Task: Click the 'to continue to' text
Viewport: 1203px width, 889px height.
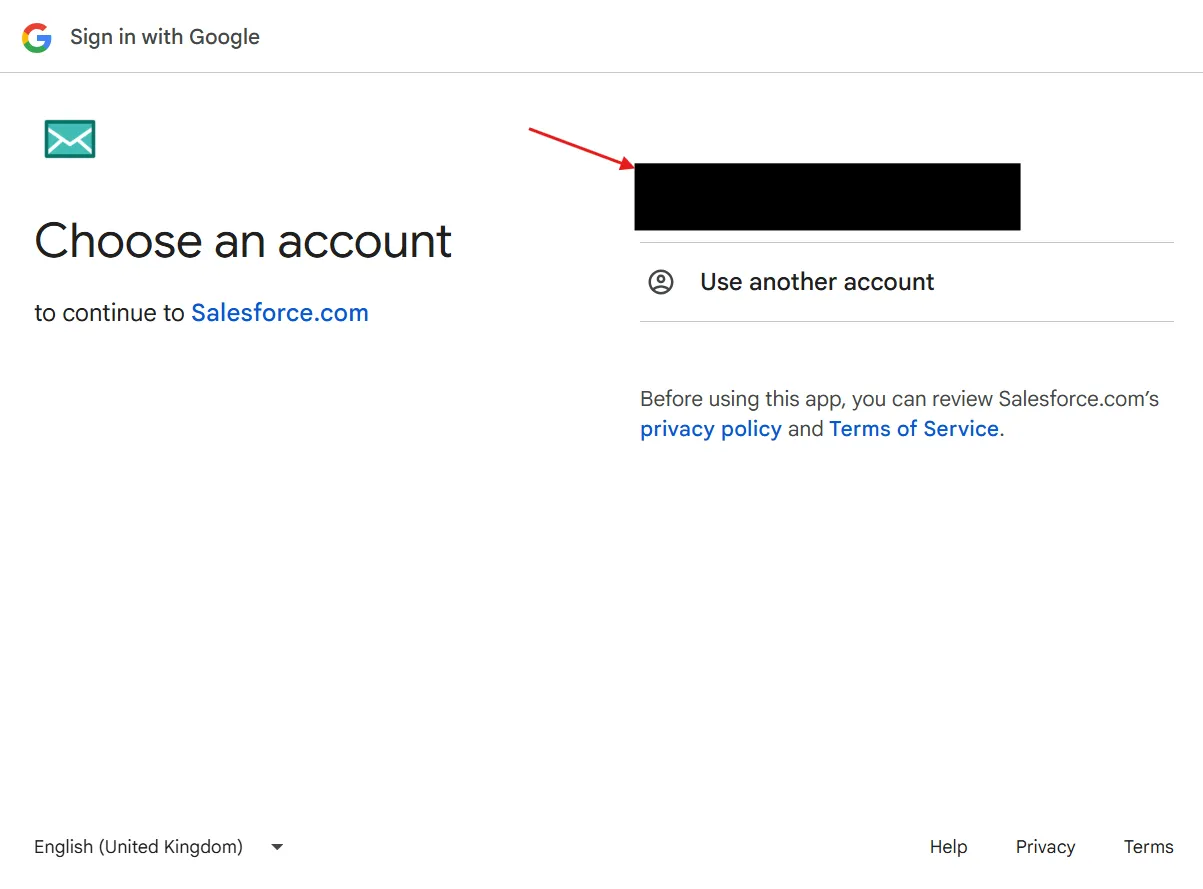Action: coord(109,313)
